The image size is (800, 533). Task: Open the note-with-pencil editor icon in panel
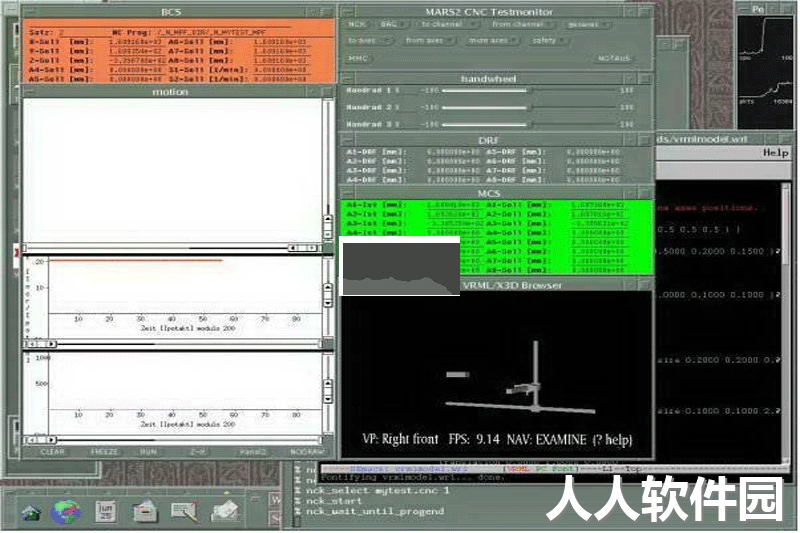coord(185,512)
